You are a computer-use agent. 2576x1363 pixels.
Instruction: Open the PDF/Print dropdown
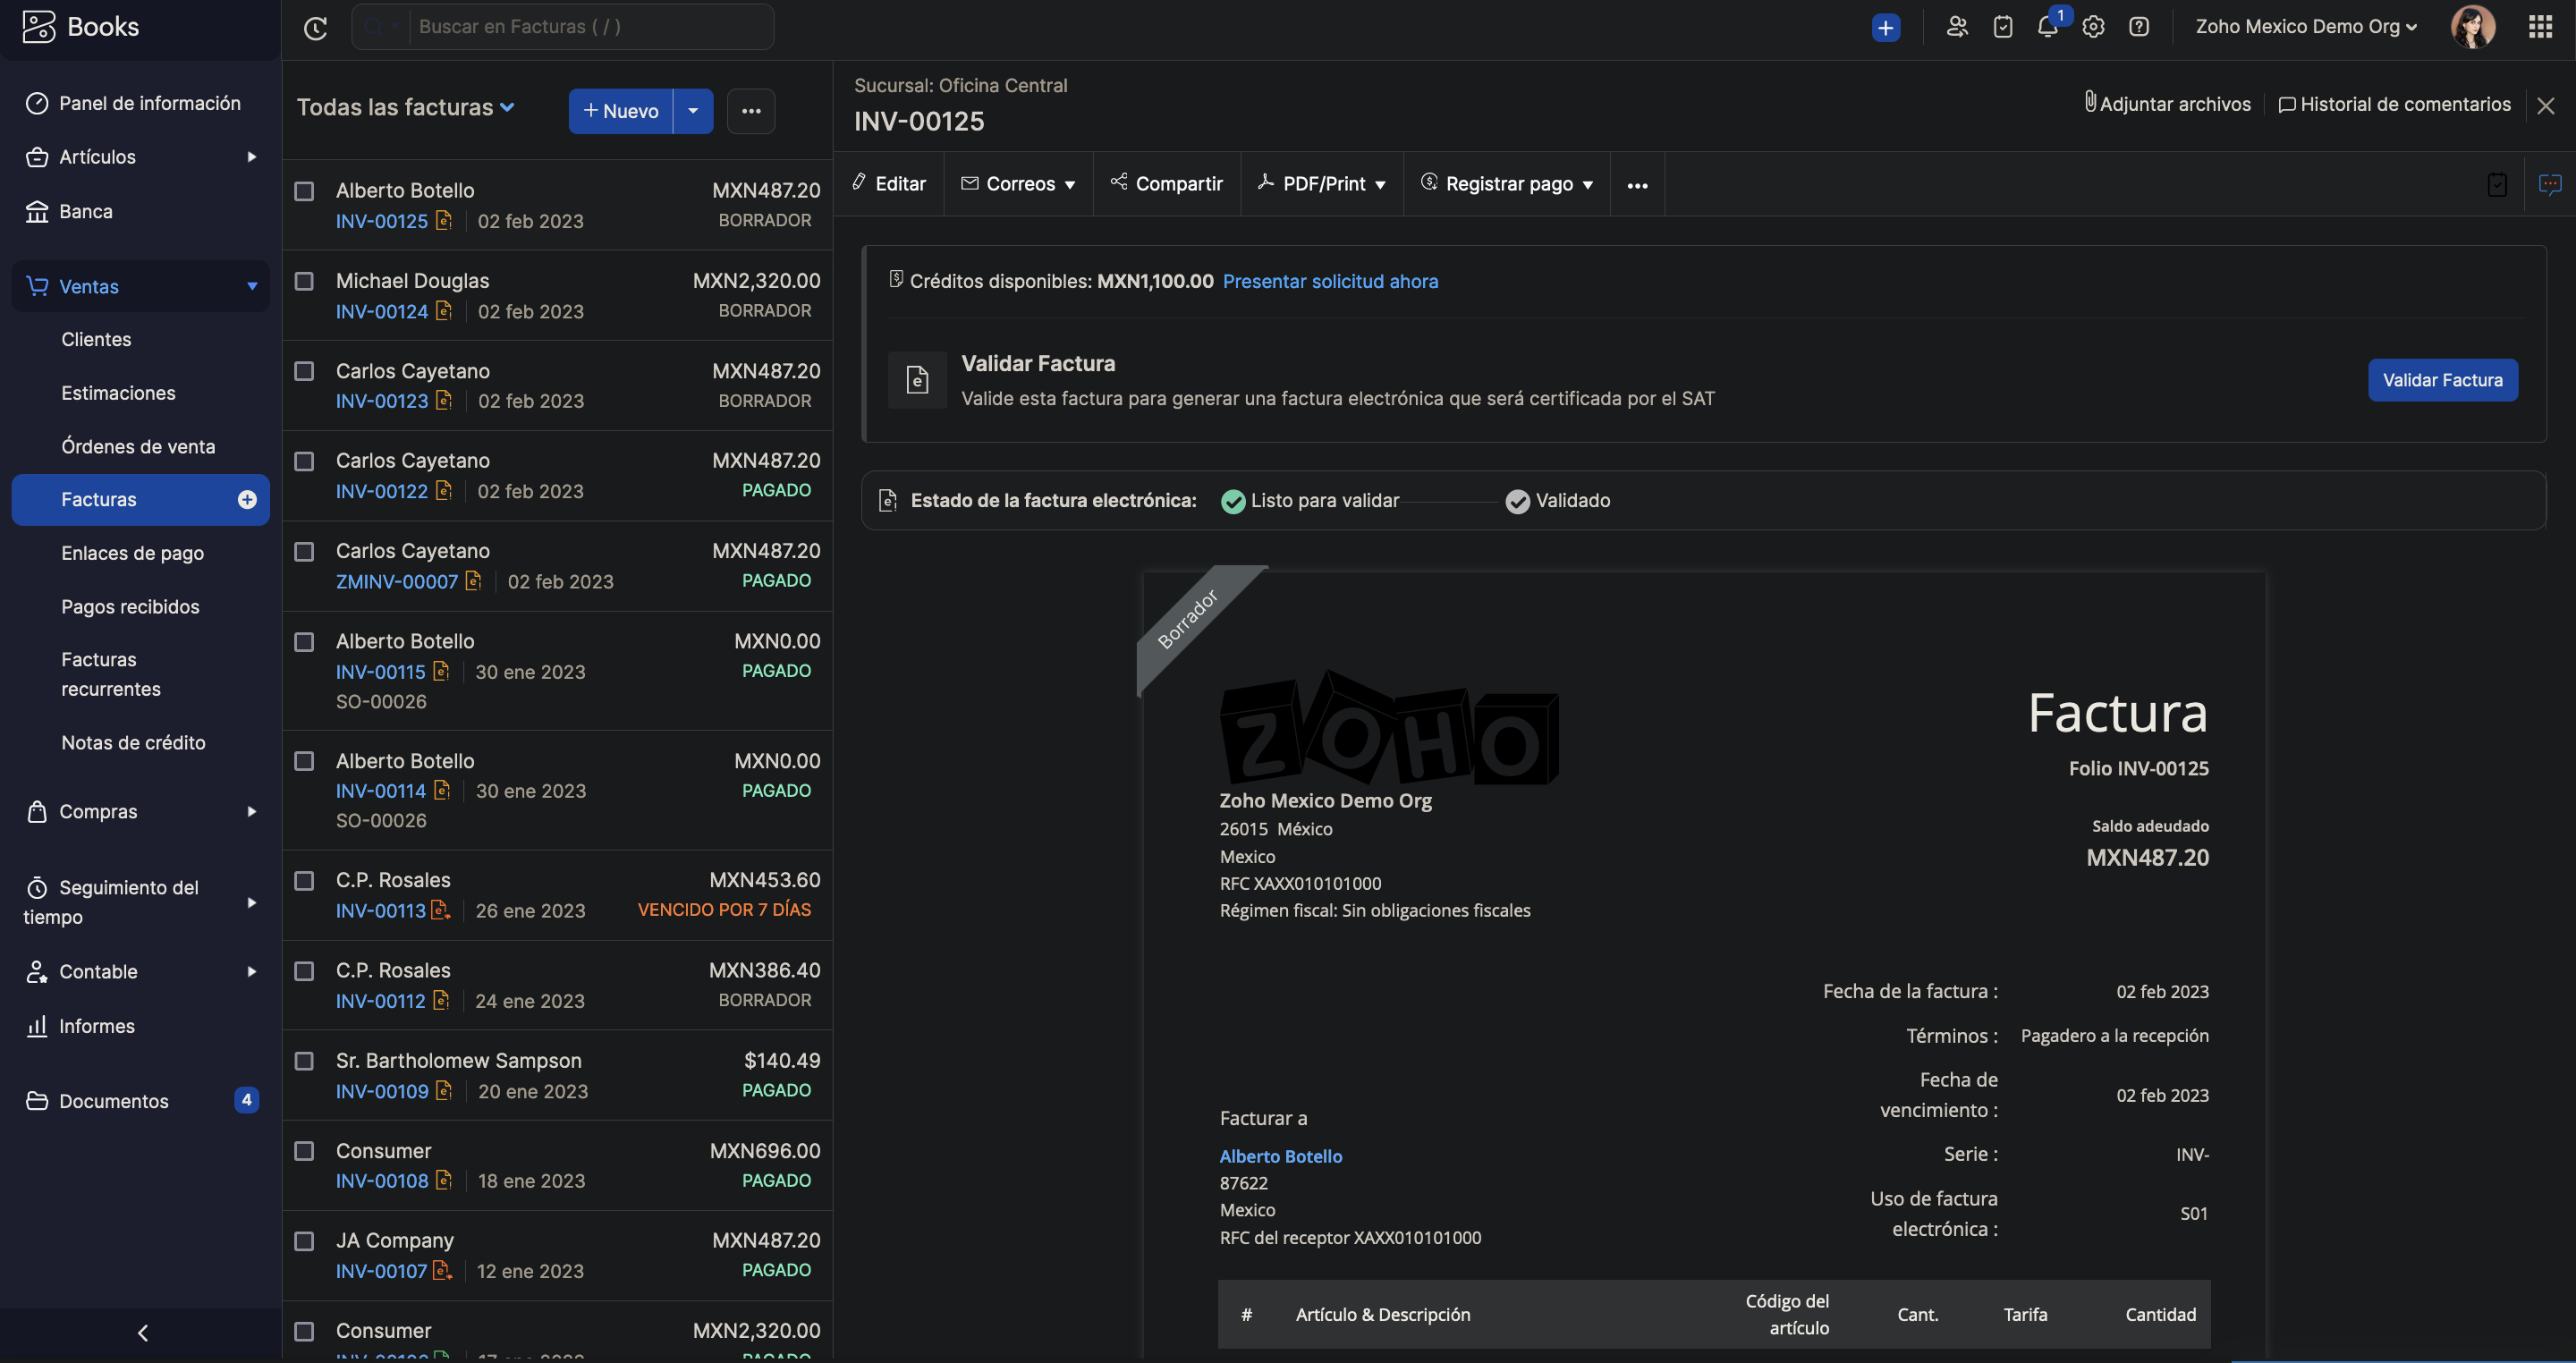1321,183
